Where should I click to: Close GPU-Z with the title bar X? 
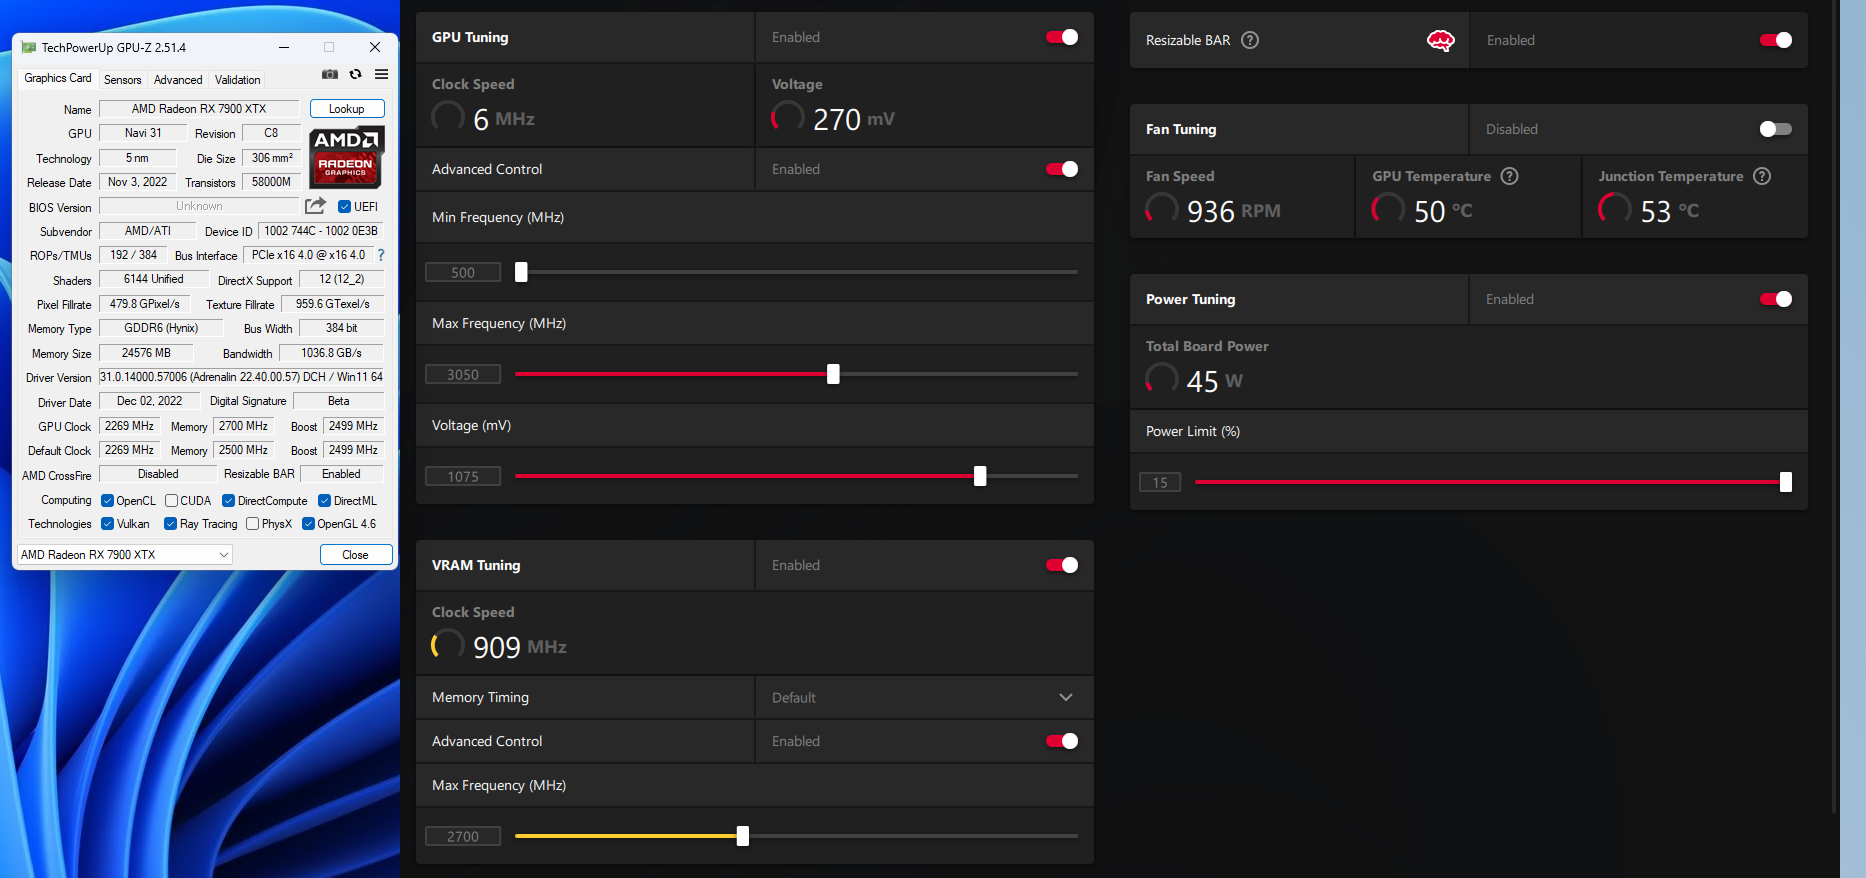pos(375,47)
